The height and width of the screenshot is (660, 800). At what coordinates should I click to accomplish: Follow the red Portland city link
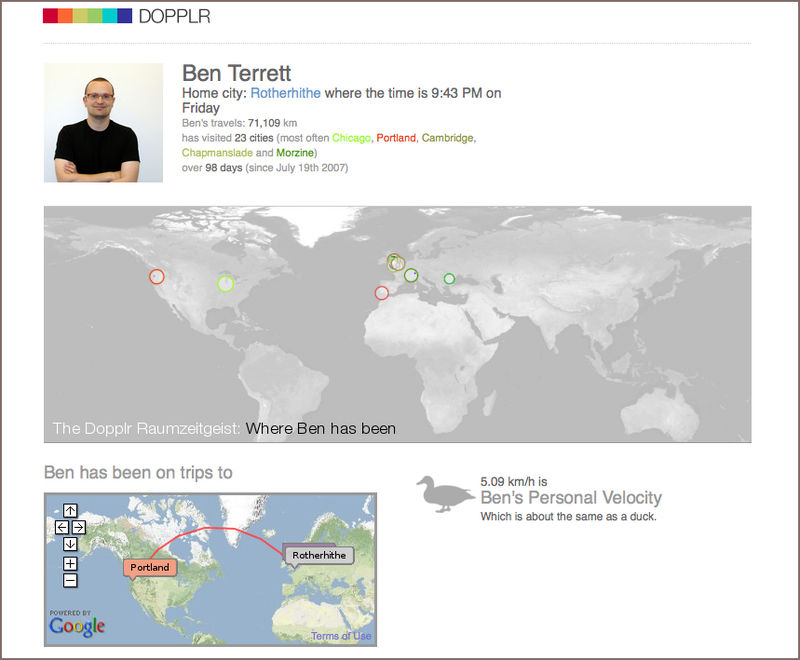coord(396,138)
